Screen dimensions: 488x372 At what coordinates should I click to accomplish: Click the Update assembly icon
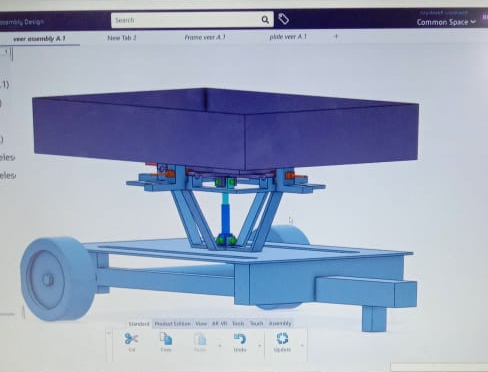tap(282, 338)
